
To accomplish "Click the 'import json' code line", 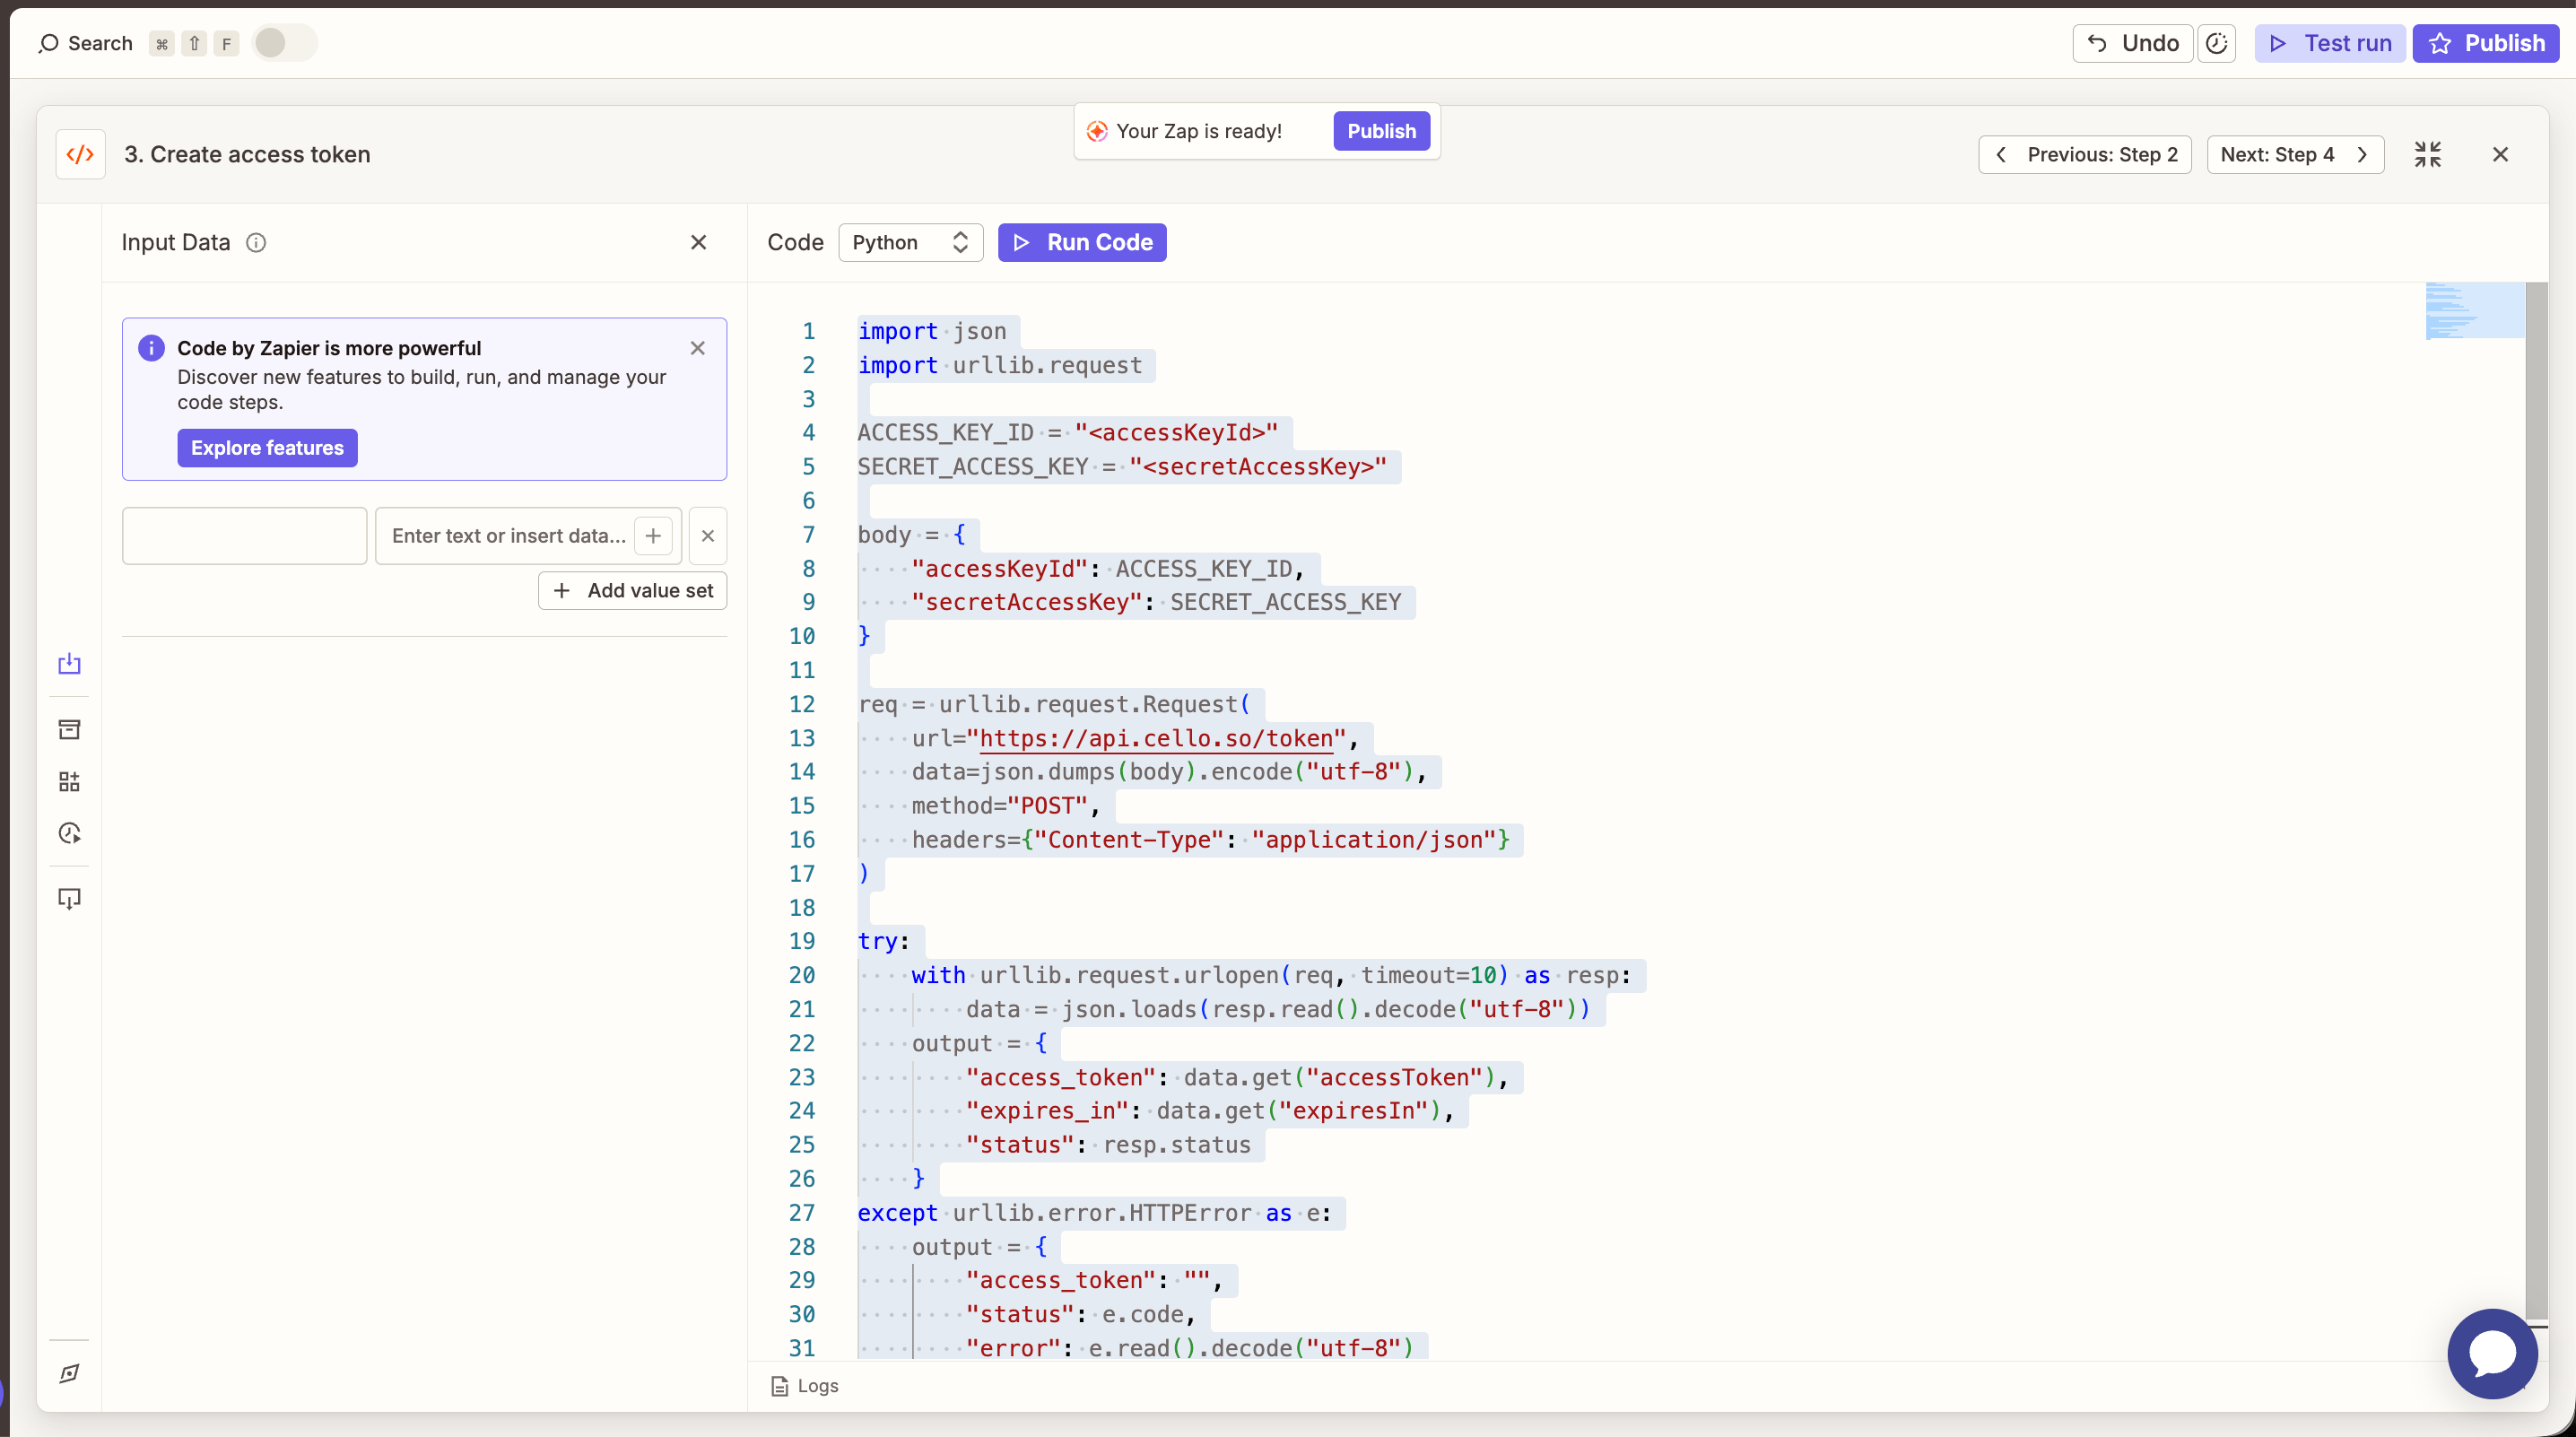I will (932, 331).
